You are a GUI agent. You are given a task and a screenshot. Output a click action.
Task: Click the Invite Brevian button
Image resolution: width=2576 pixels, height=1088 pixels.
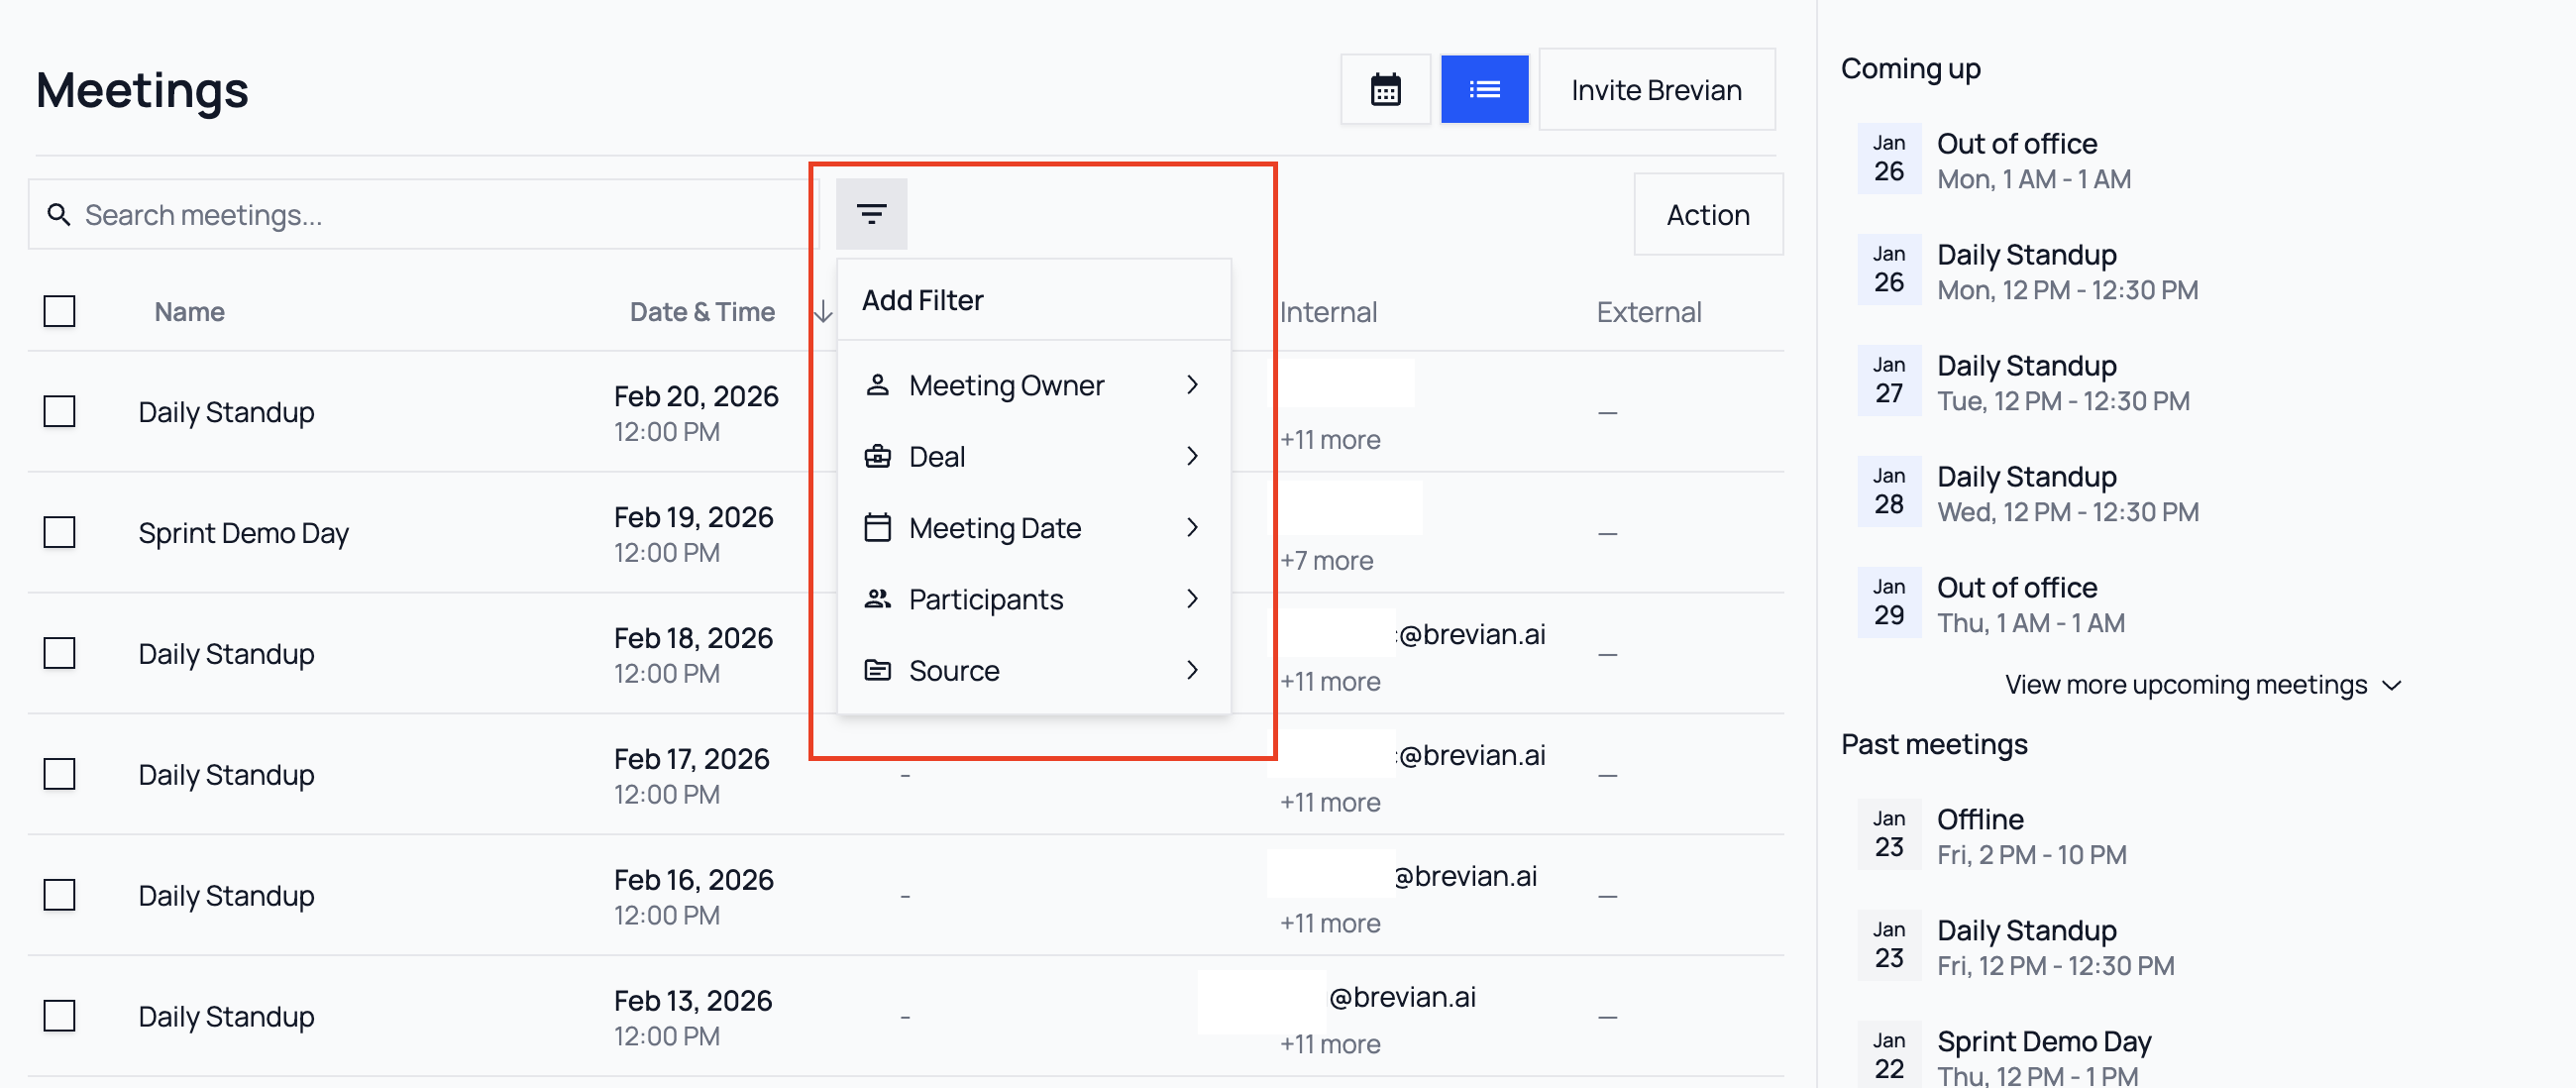point(1656,89)
